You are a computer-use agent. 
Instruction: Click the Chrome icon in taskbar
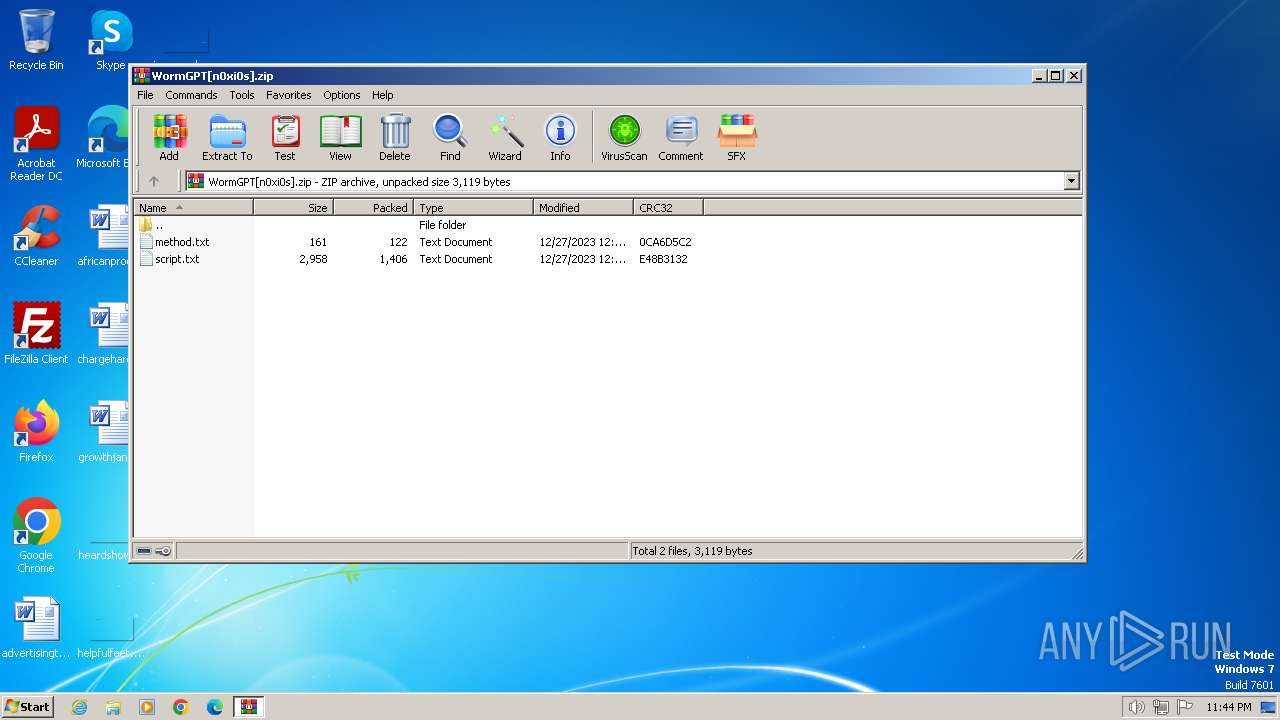(181, 707)
